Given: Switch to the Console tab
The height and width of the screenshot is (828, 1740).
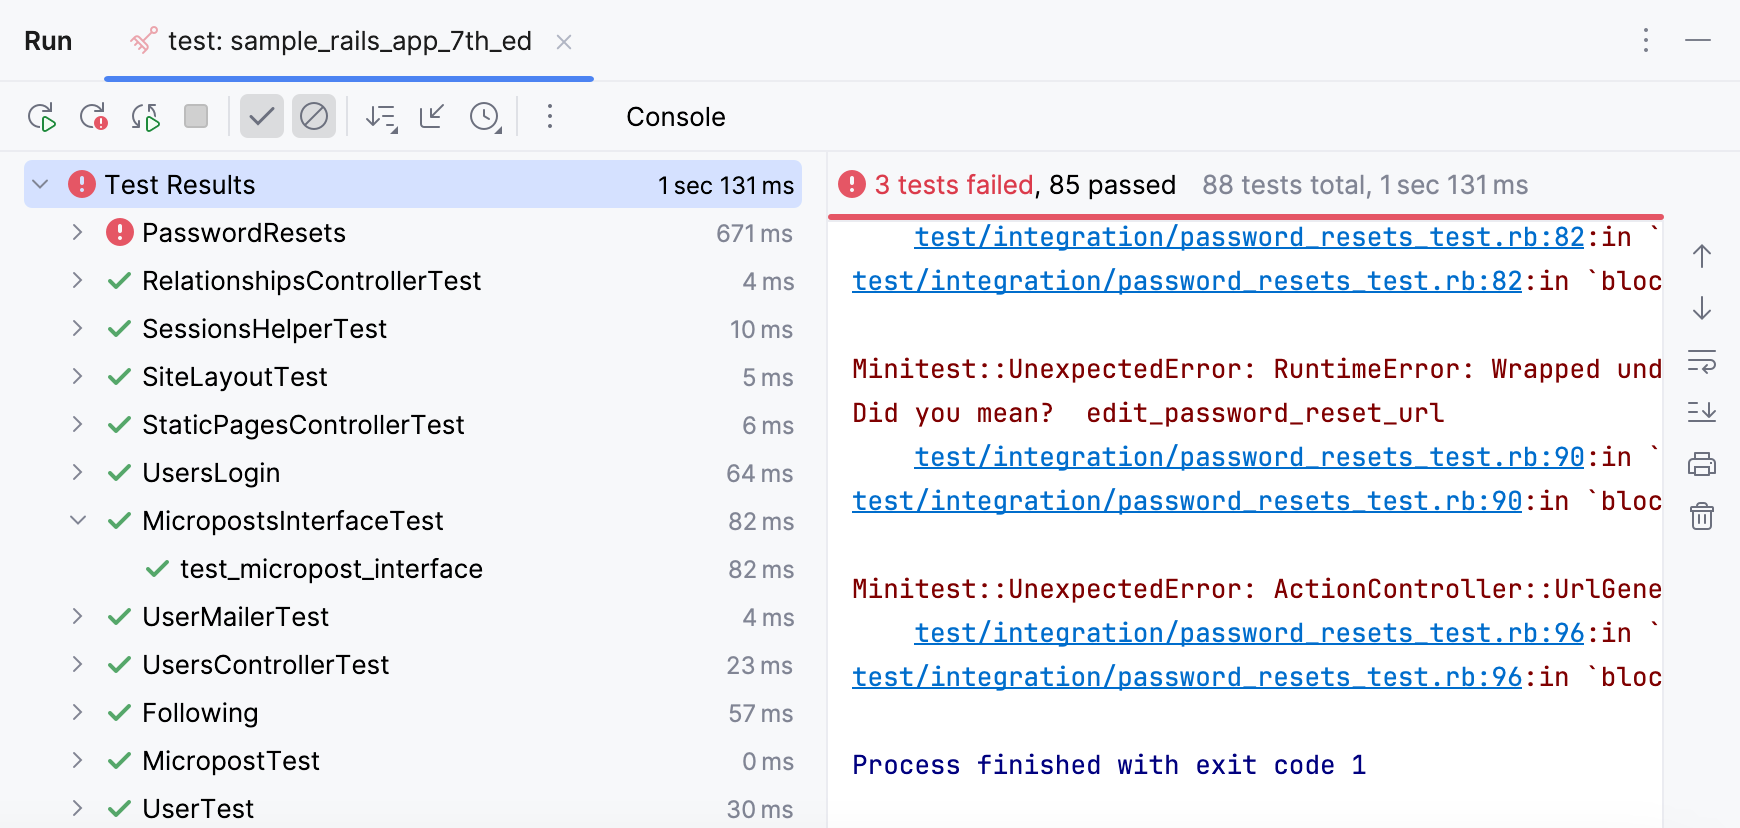Looking at the screenshot, I should coord(675,117).
